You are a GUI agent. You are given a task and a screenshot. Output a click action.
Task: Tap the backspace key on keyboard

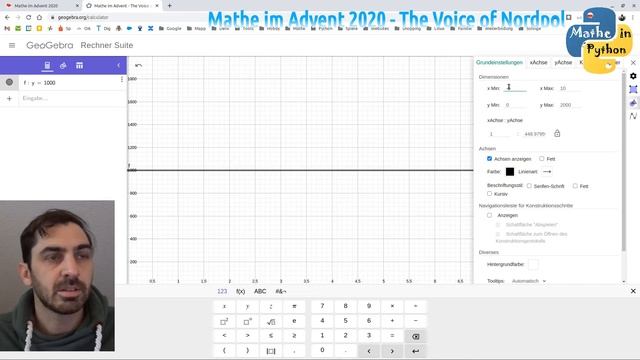pos(416,336)
